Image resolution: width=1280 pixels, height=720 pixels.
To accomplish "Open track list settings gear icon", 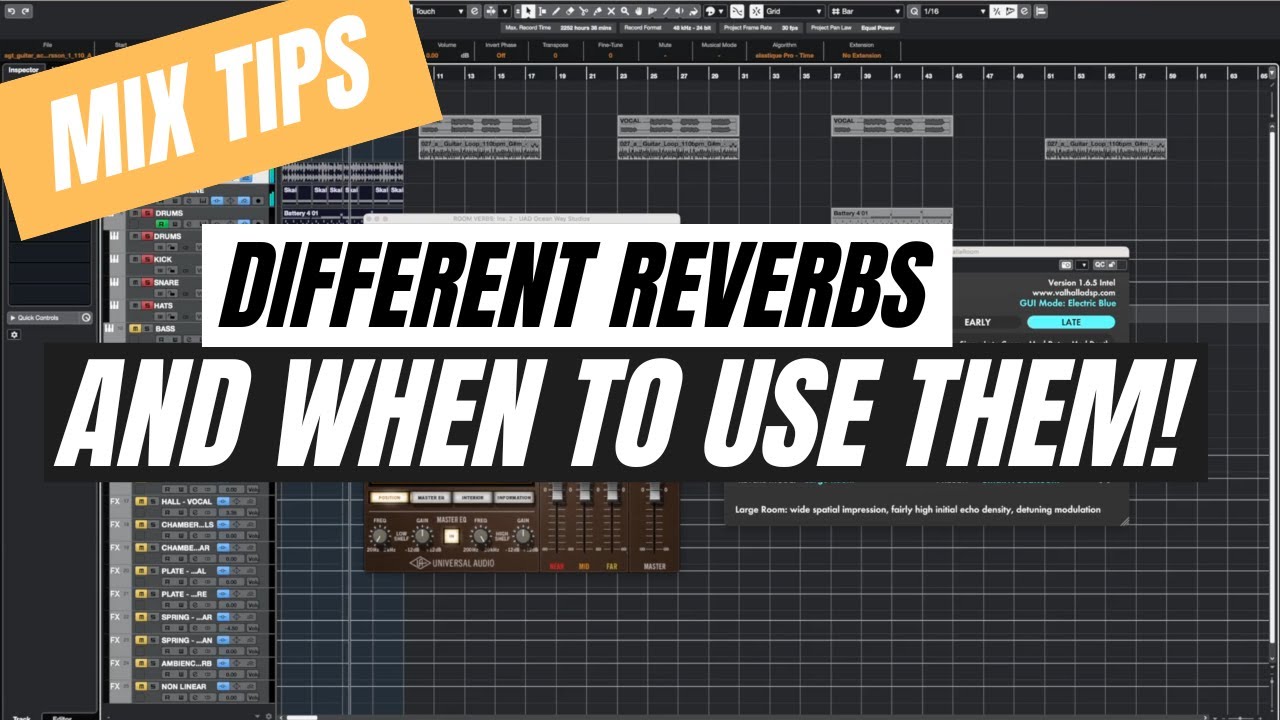I will pyautogui.click(x=269, y=716).
